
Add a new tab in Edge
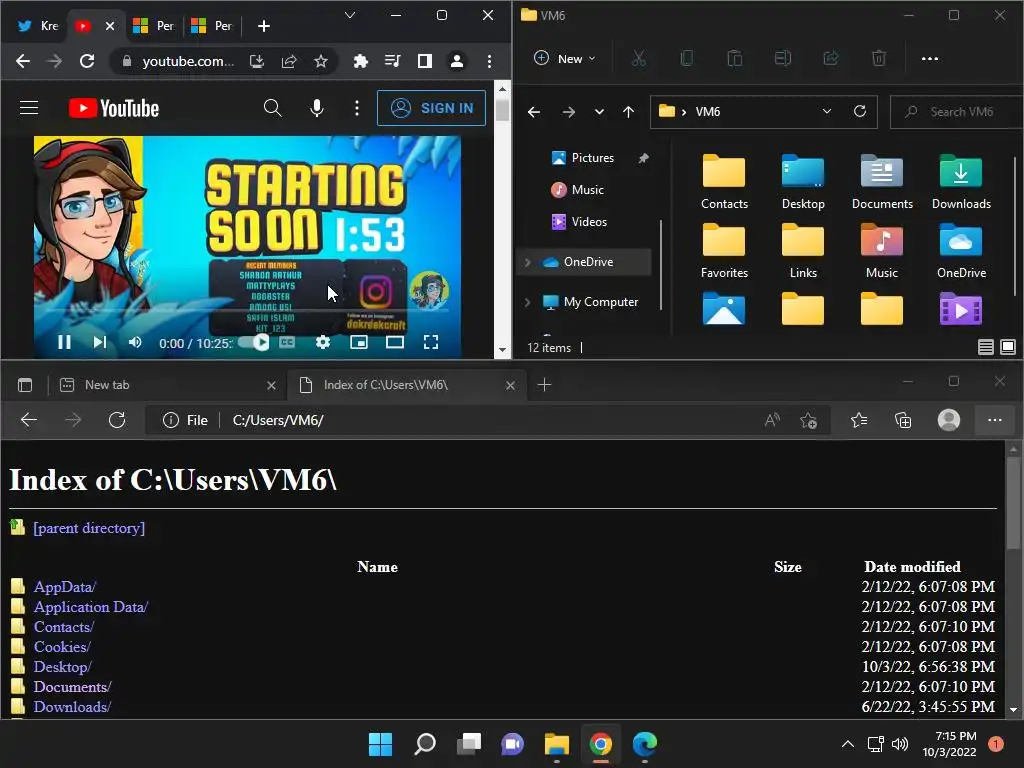click(x=544, y=385)
